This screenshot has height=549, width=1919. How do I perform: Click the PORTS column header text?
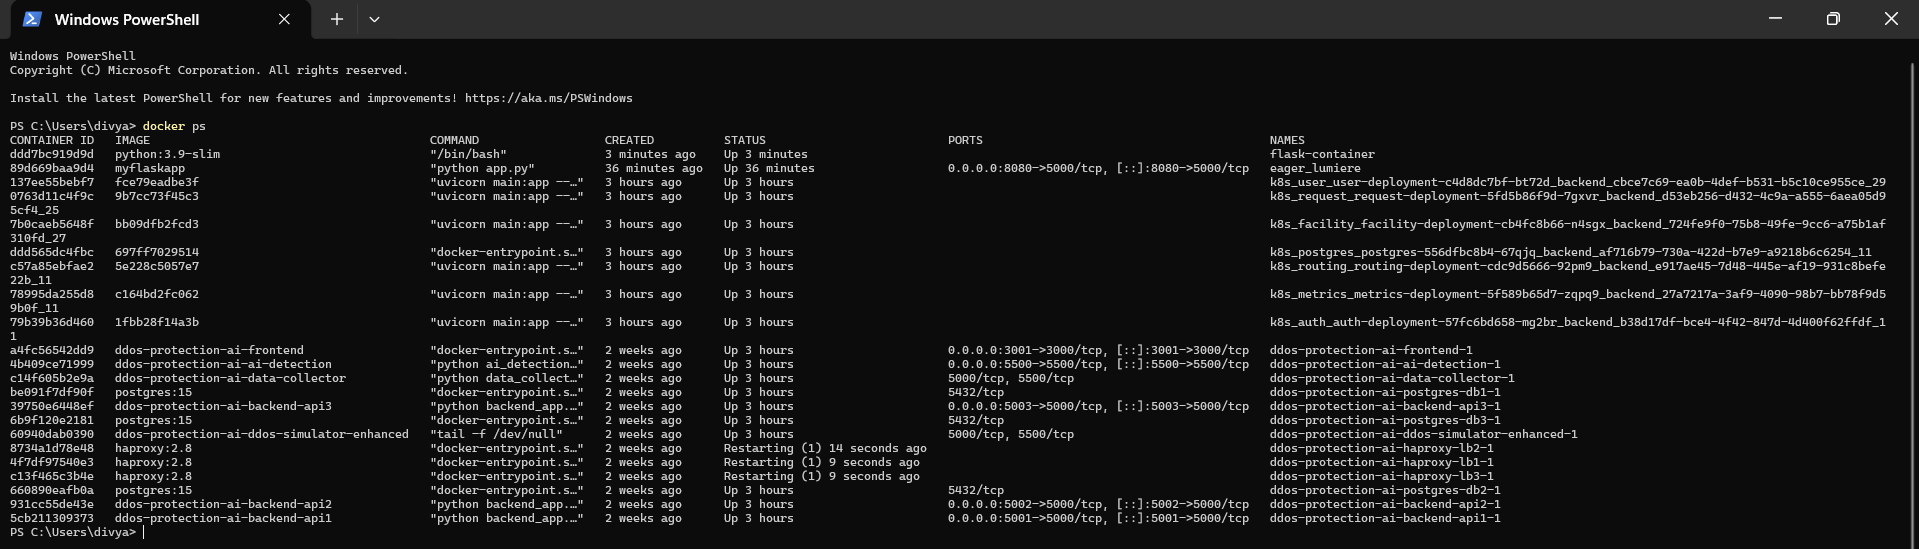click(965, 140)
